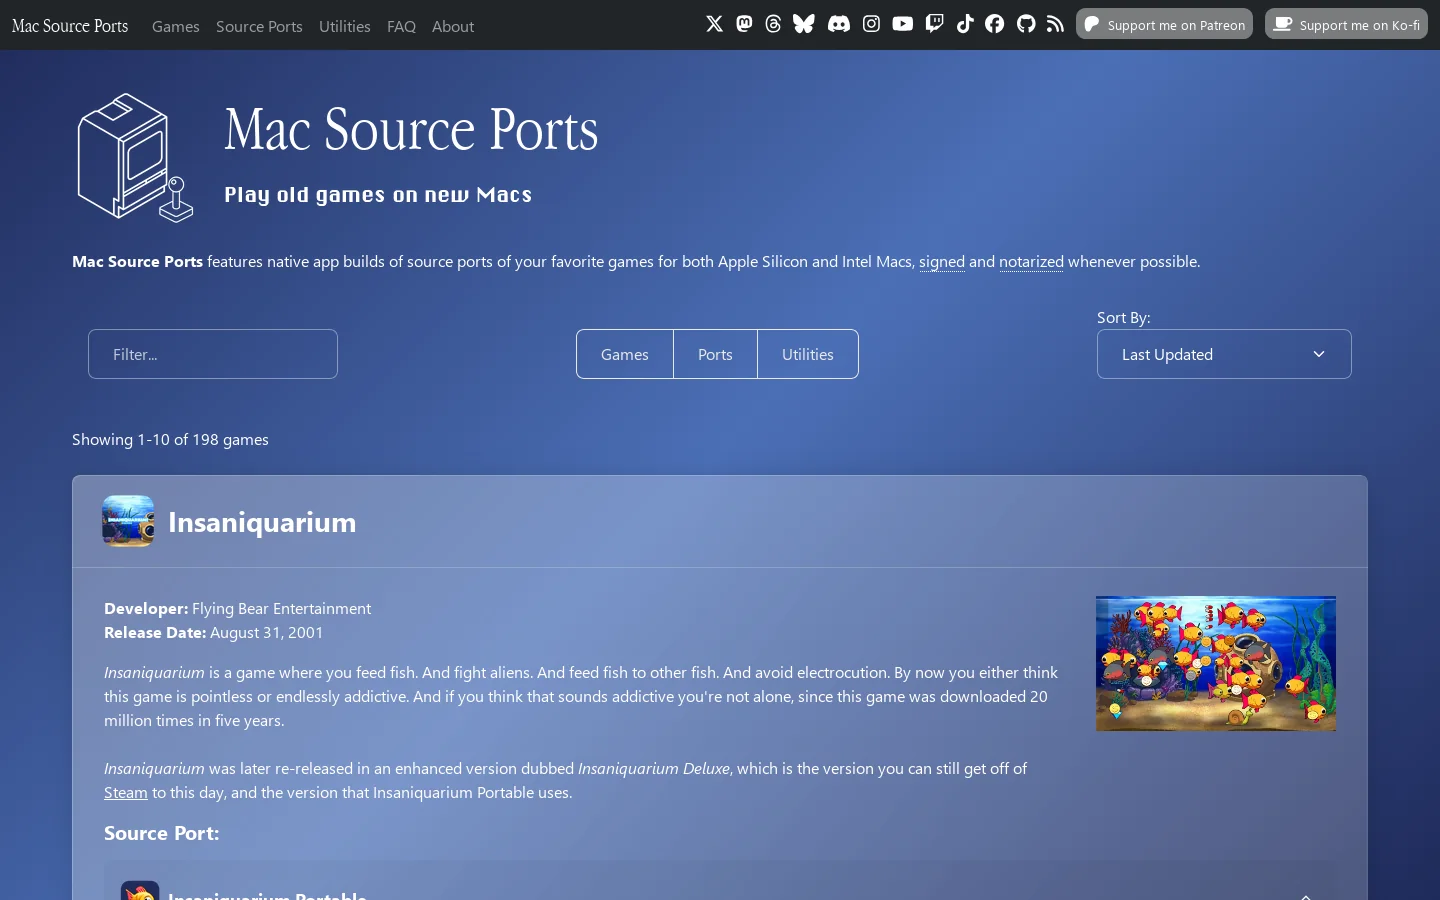Open the FAQ navbar item
Viewport: 1440px width, 900px height.
(401, 26)
